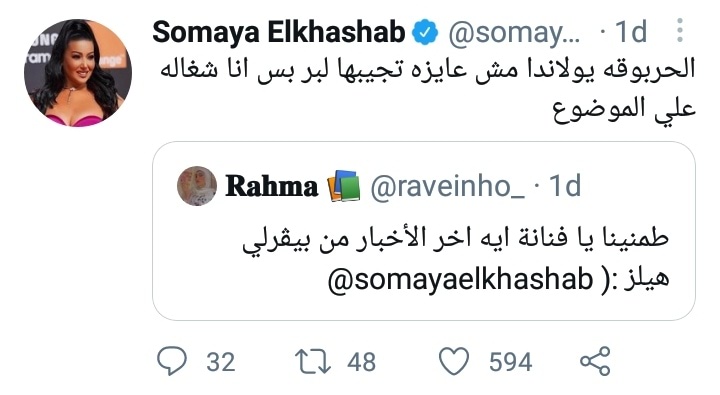The height and width of the screenshot is (395, 720).
Task: Follow the @somayaelkhashab mention in the quoted tweet
Action: [x=461, y=279]
